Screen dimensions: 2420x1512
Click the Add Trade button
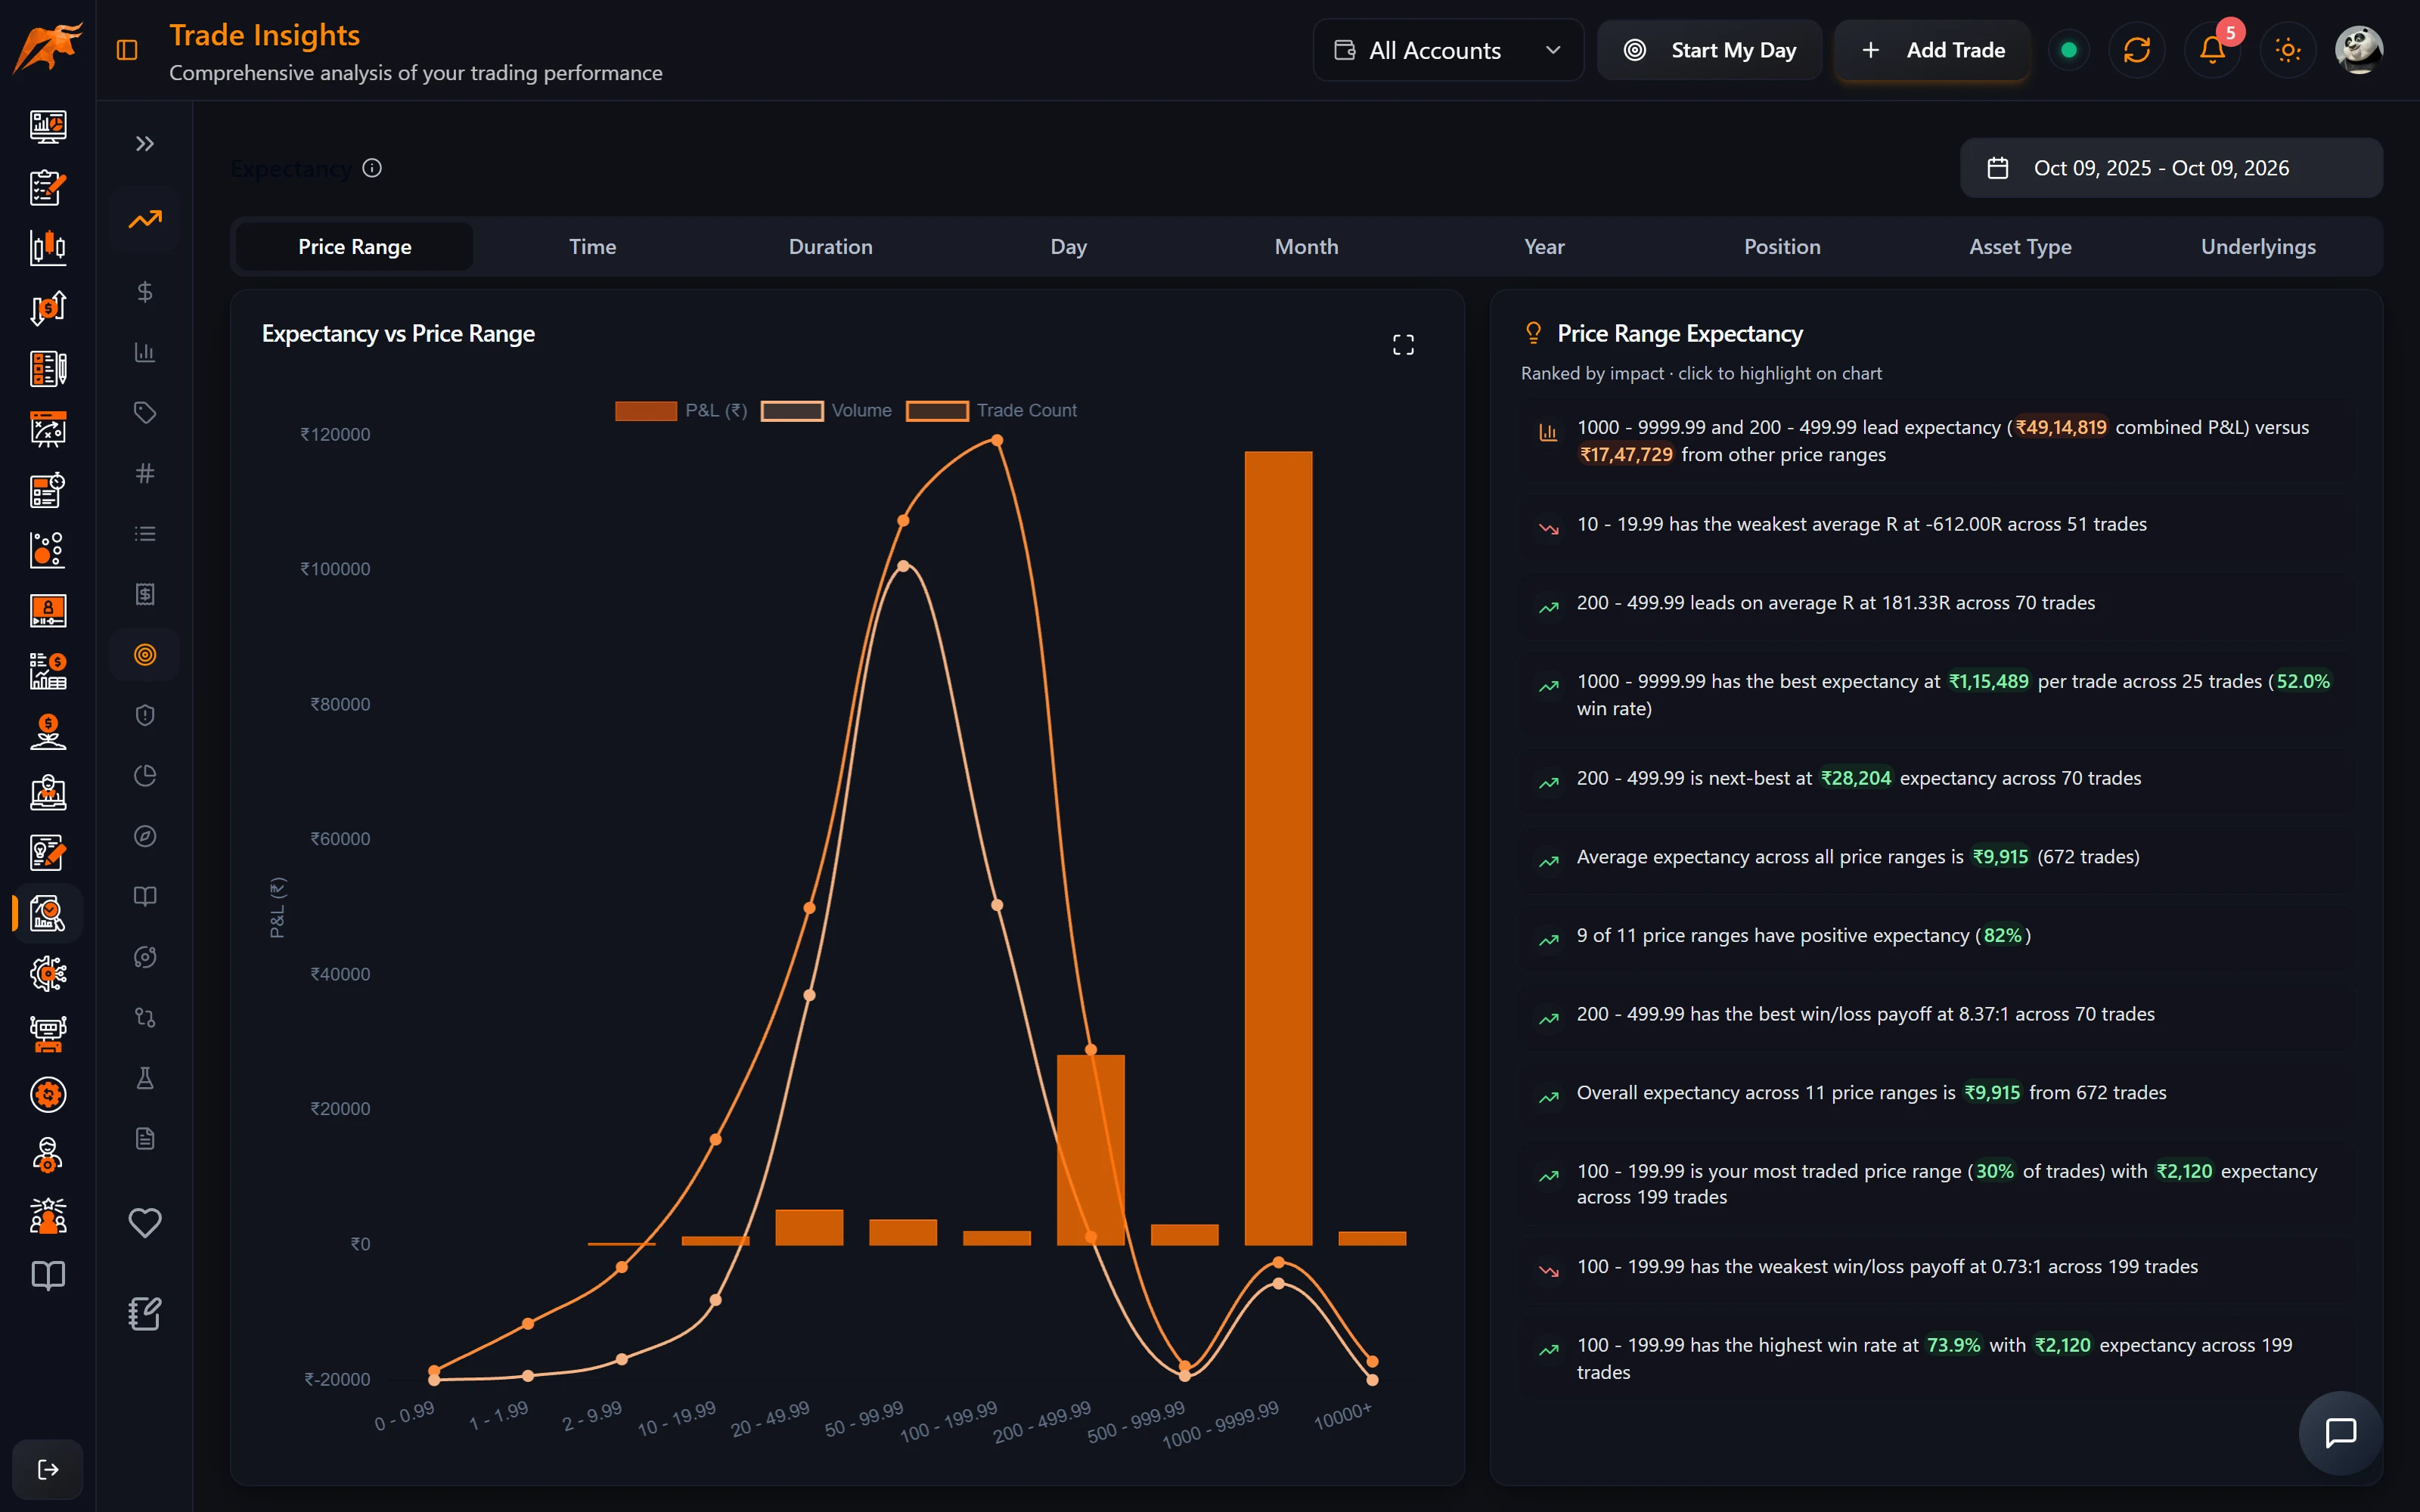click(1932, 50)
